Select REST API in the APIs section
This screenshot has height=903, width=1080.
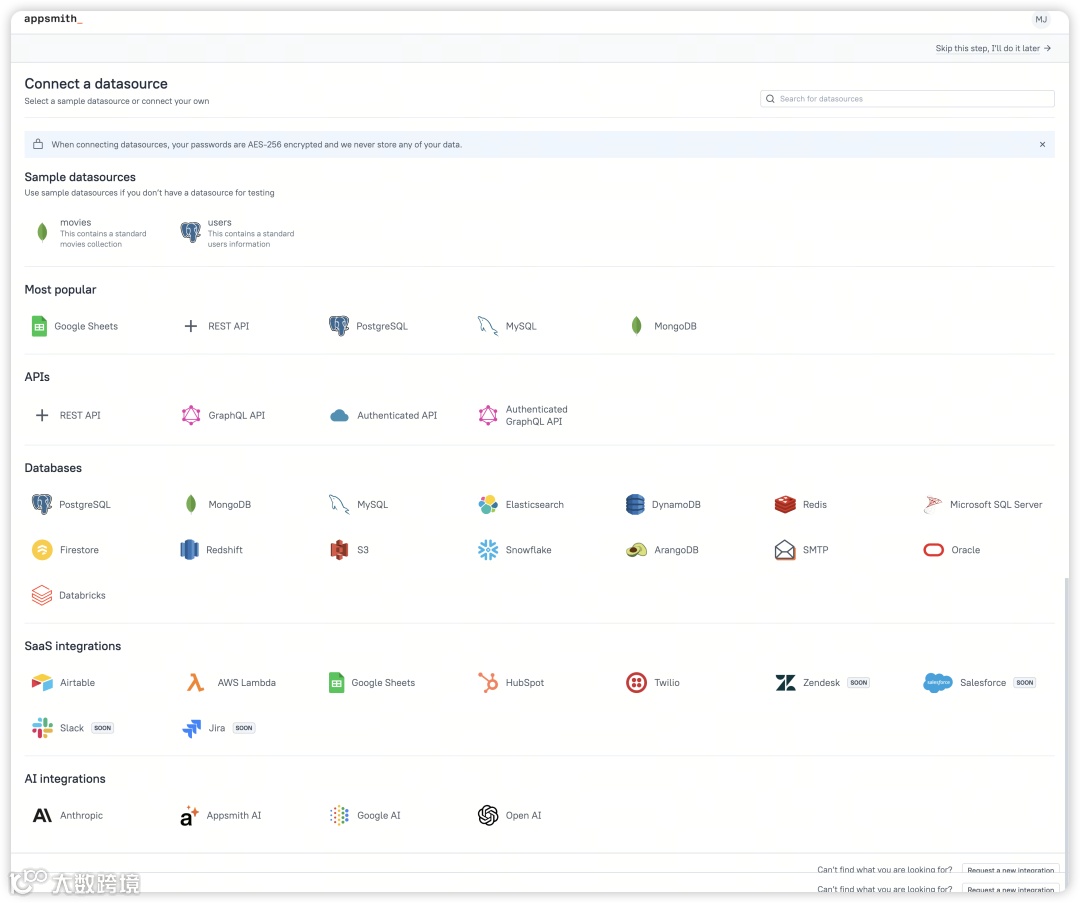[x=68, y=415]
